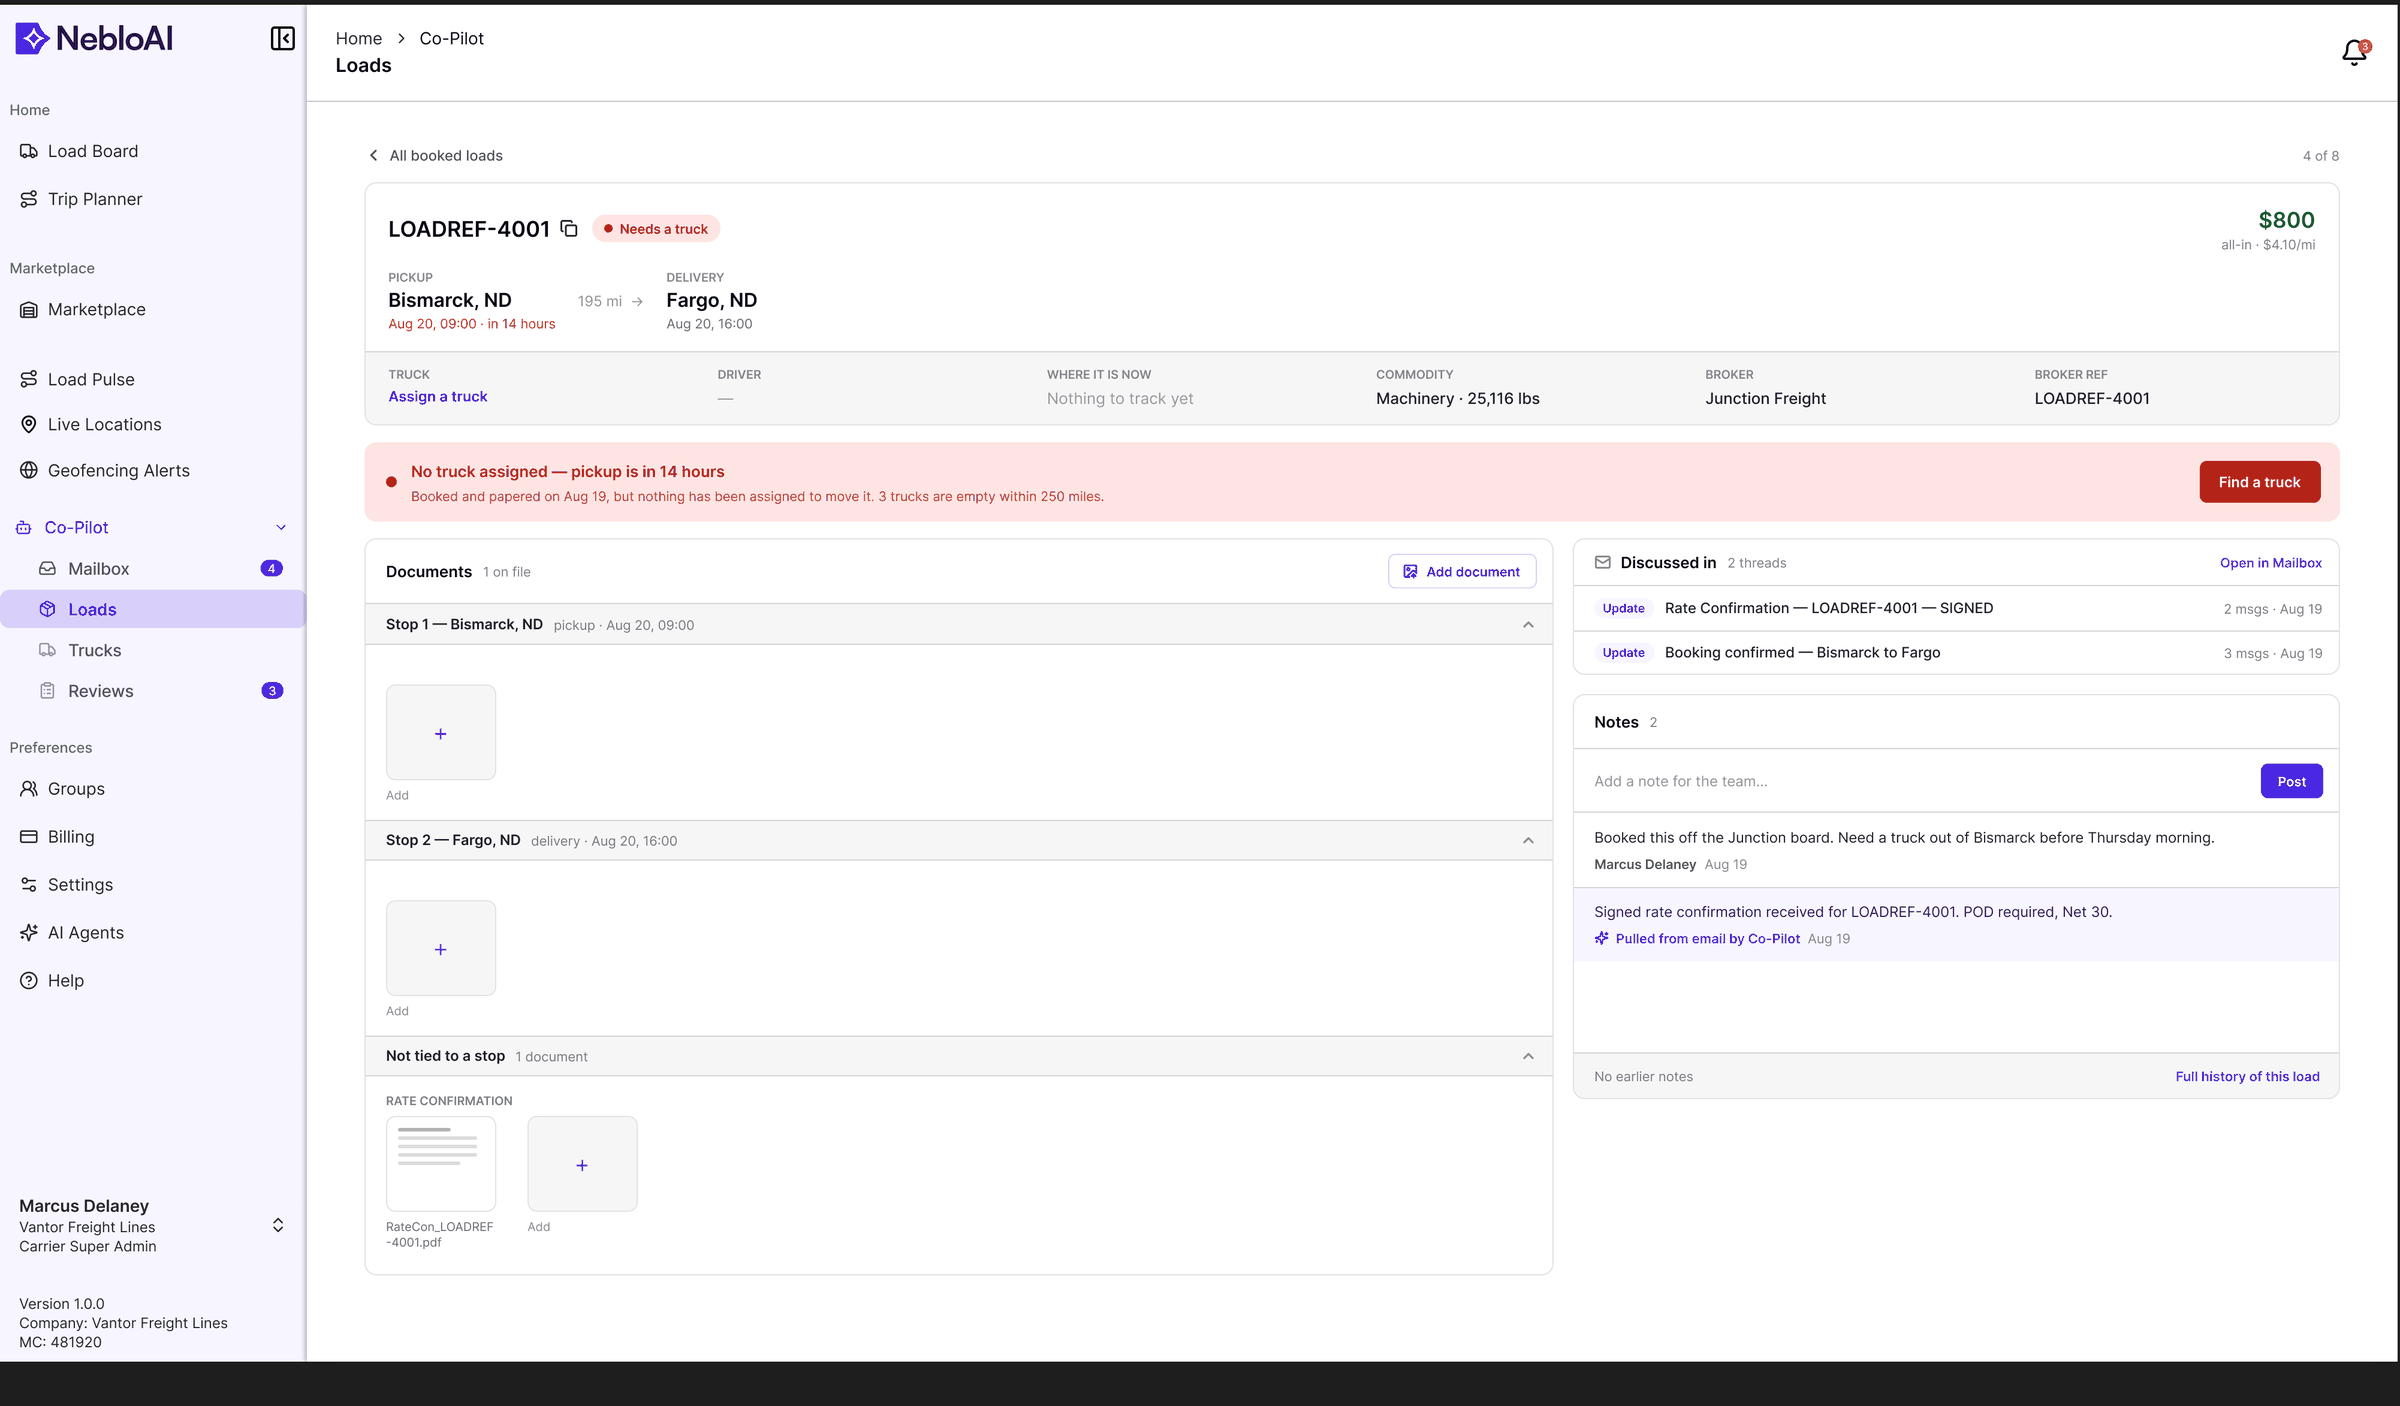The width and height of the screenshot is (2400, 1406).
Task: Add a document to Stop 2 Fargo
Action: click(441, 949)
